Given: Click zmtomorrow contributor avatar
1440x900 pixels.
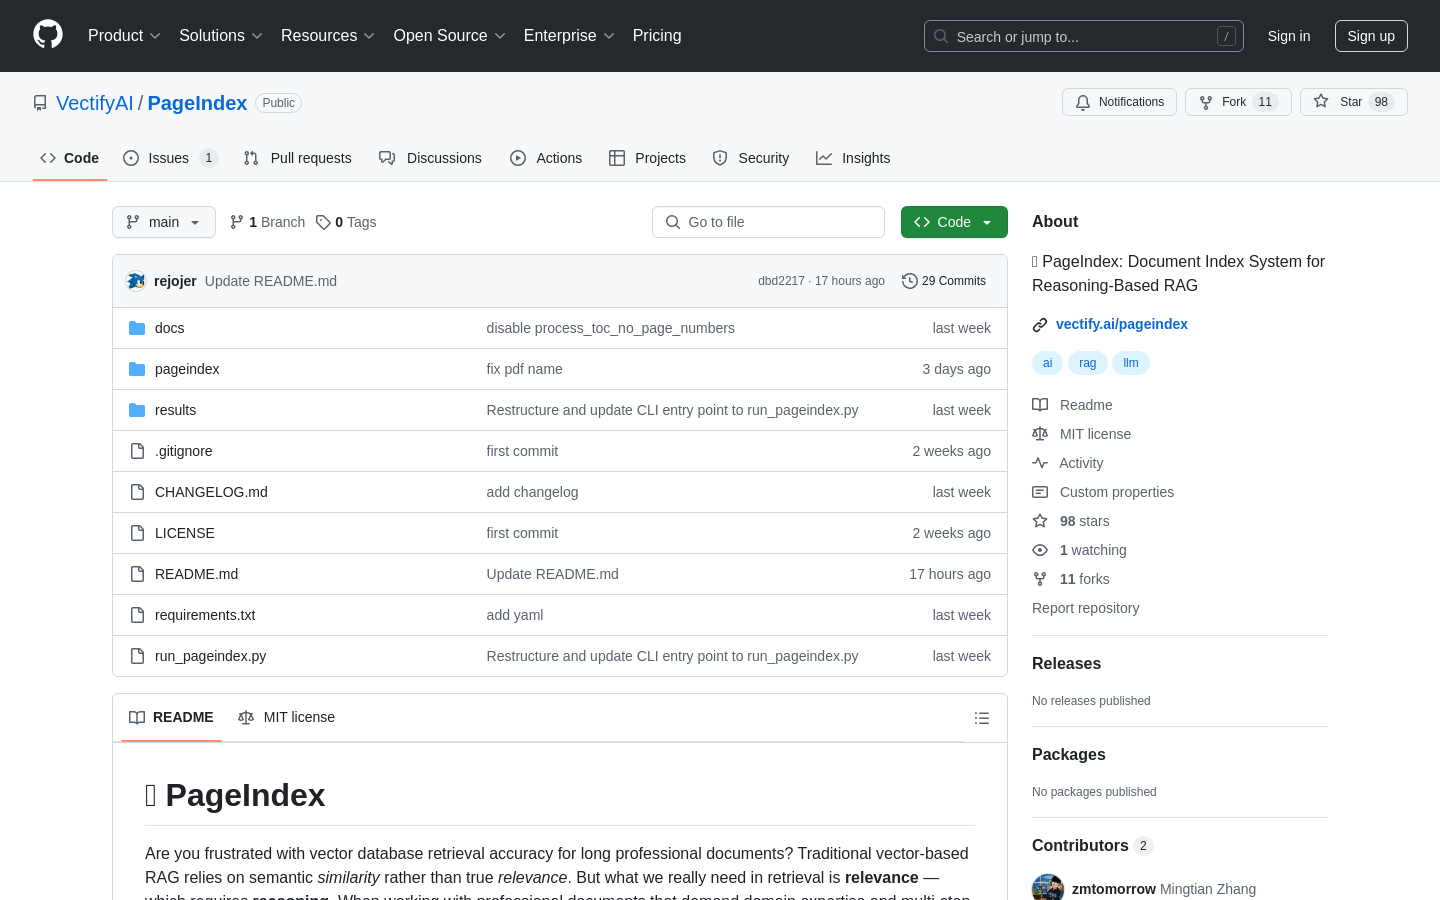Looking at the screenshot, I should click(x=1048, y=888).
